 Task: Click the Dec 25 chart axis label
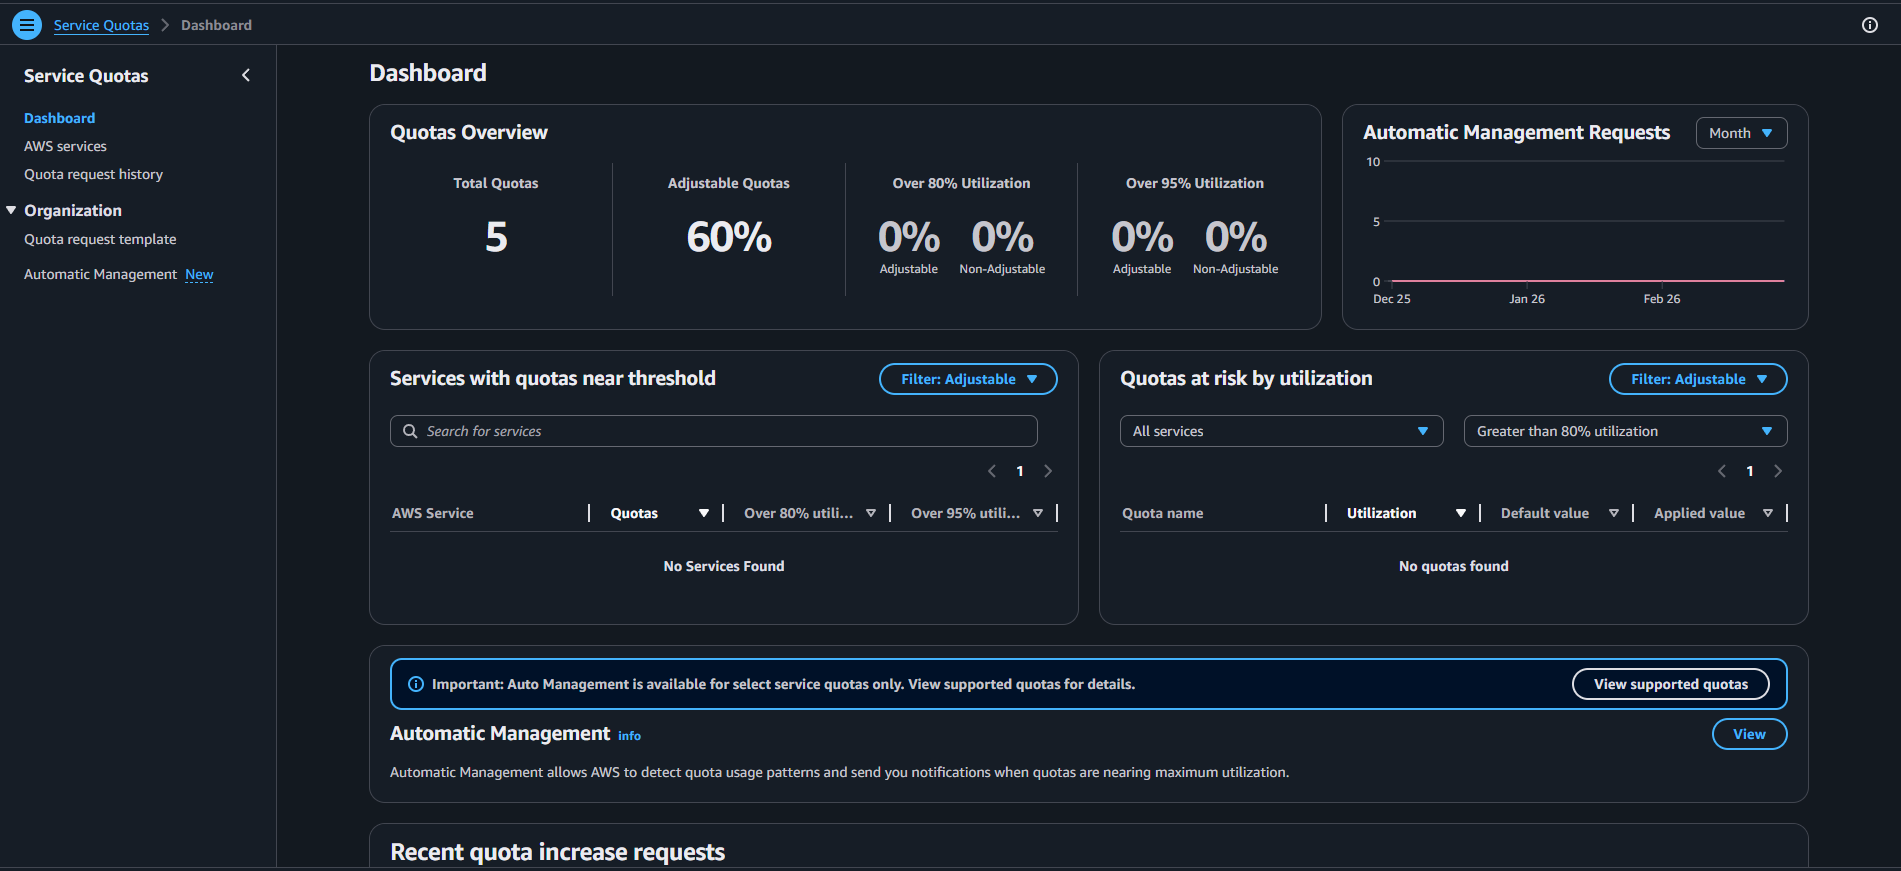[1392, 299]
